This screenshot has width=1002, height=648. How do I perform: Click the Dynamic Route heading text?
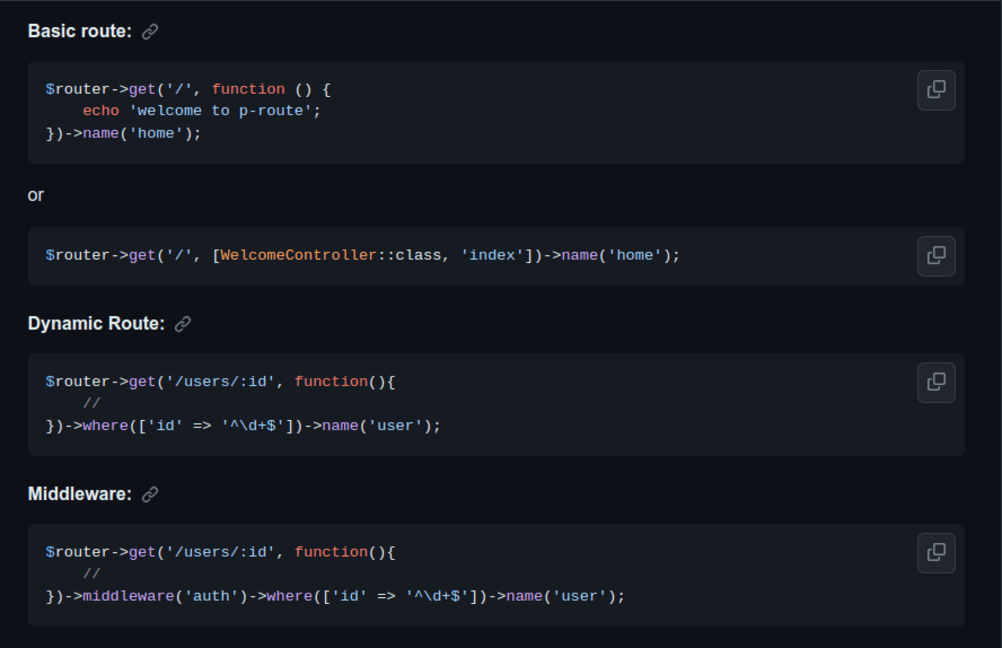click(95, 324)
